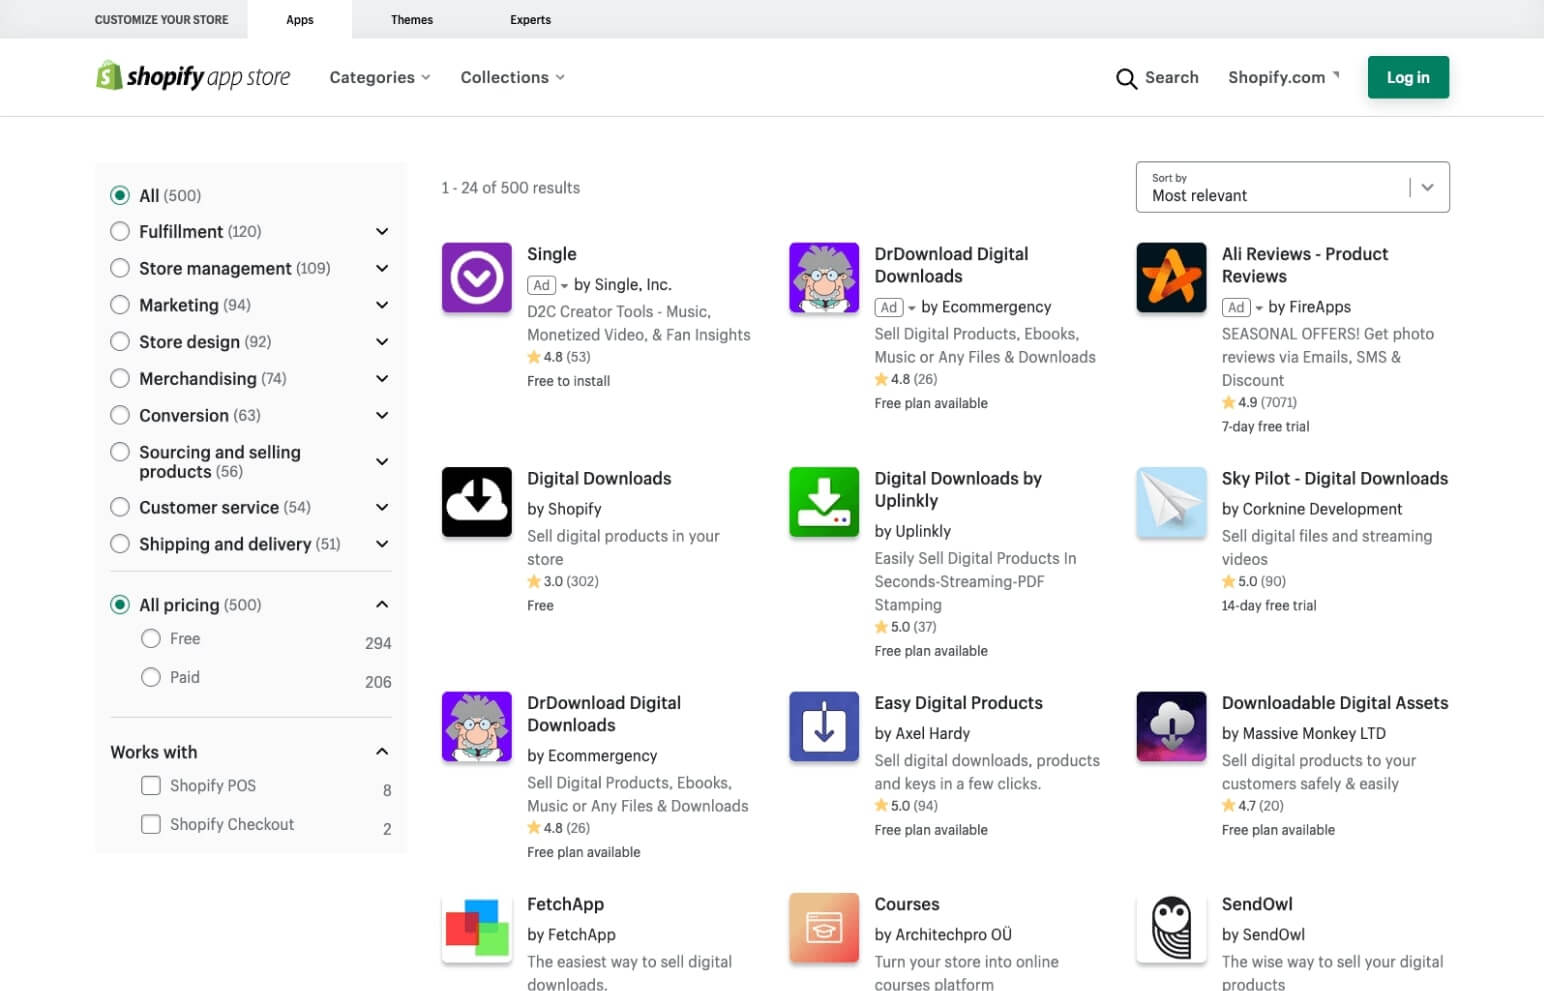This screenshot has height=991, width=1544.
Task: Collapse the Works with section
Action: [x=382, y=752]
